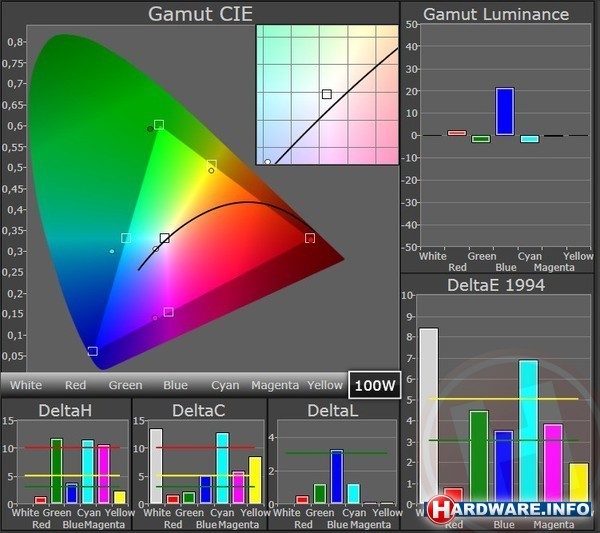The height and width of the screenshot is (533, 600).
Task: Open the Cyan color tab
Action: [x=225, y=385]
